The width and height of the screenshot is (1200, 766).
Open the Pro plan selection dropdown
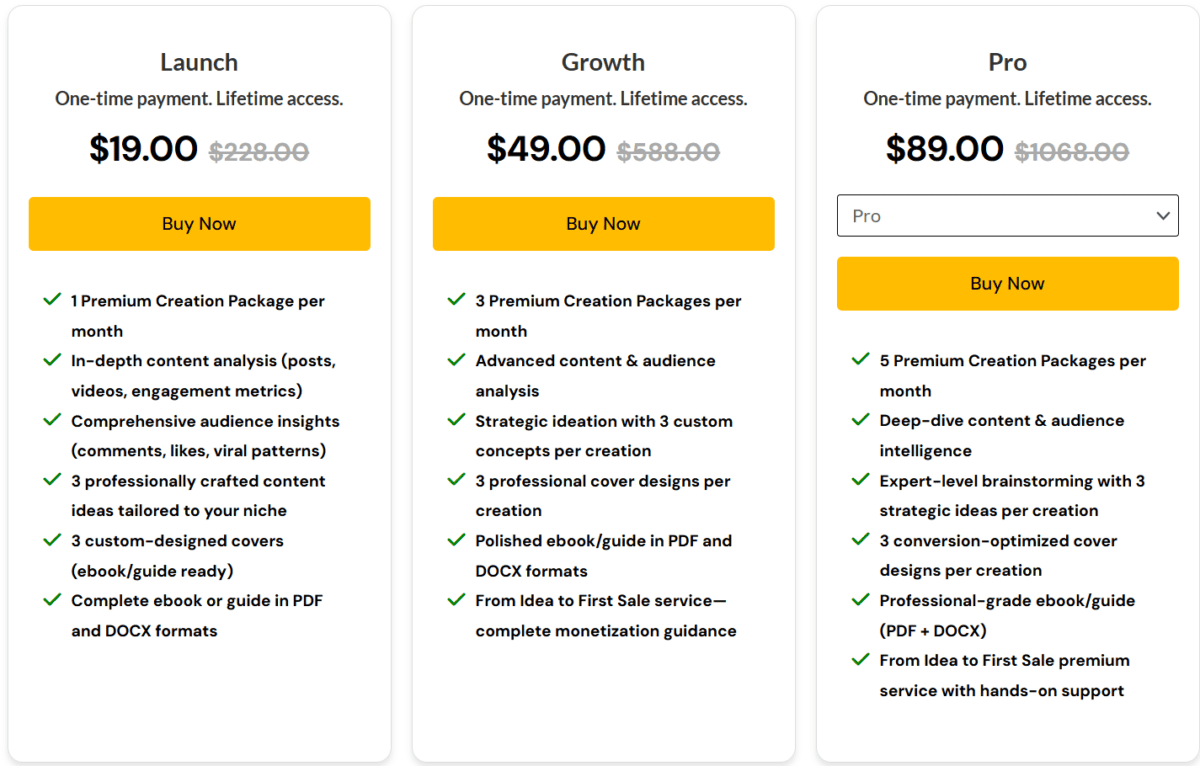(1007, 216)
